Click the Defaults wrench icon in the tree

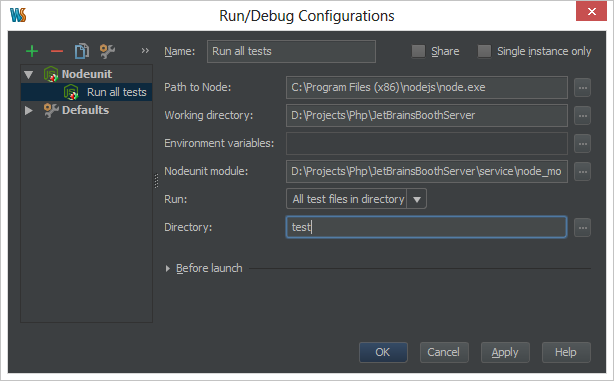51,110
